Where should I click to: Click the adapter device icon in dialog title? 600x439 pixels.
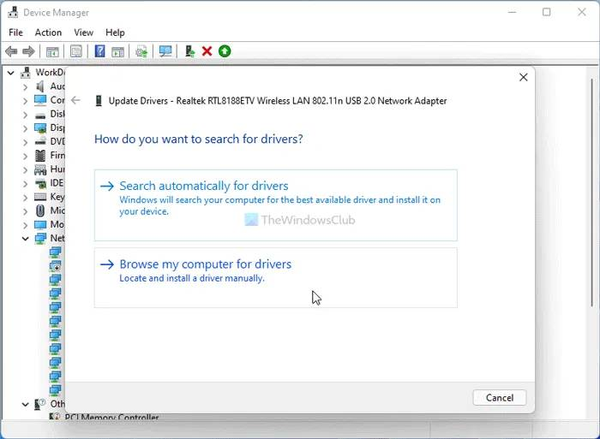coord(98,101)
